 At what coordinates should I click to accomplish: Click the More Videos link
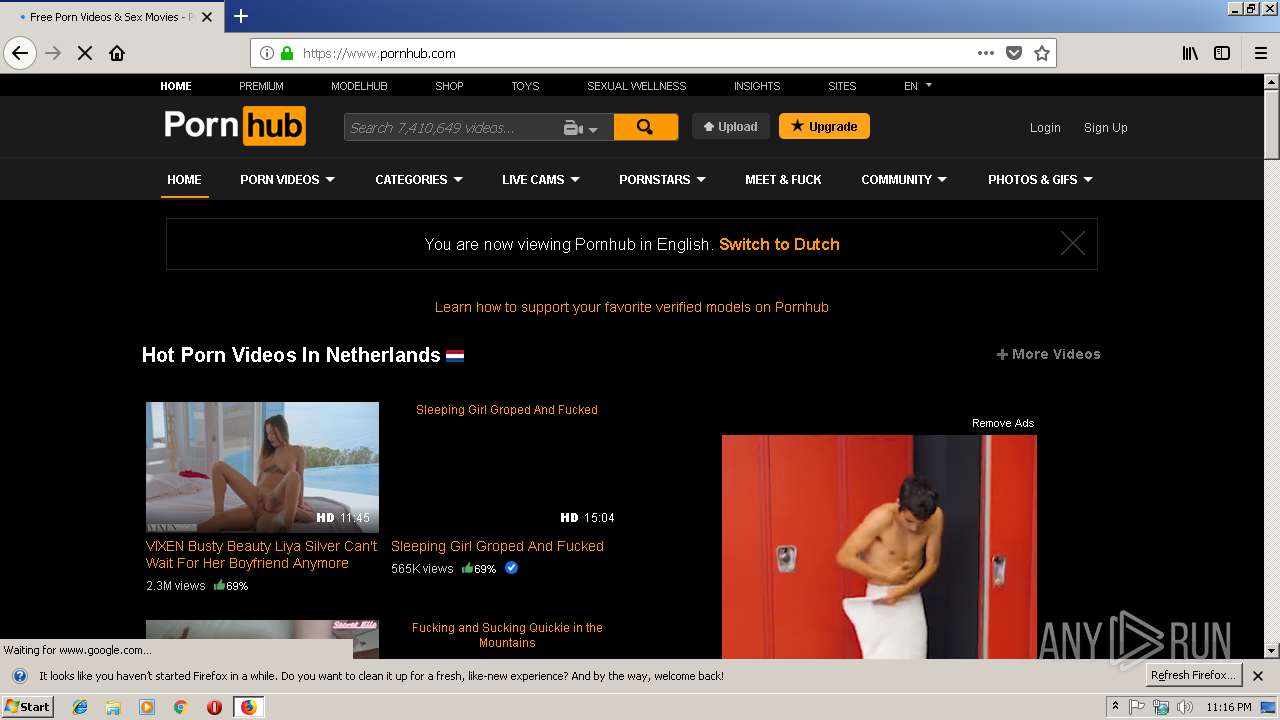point(1048,354)
